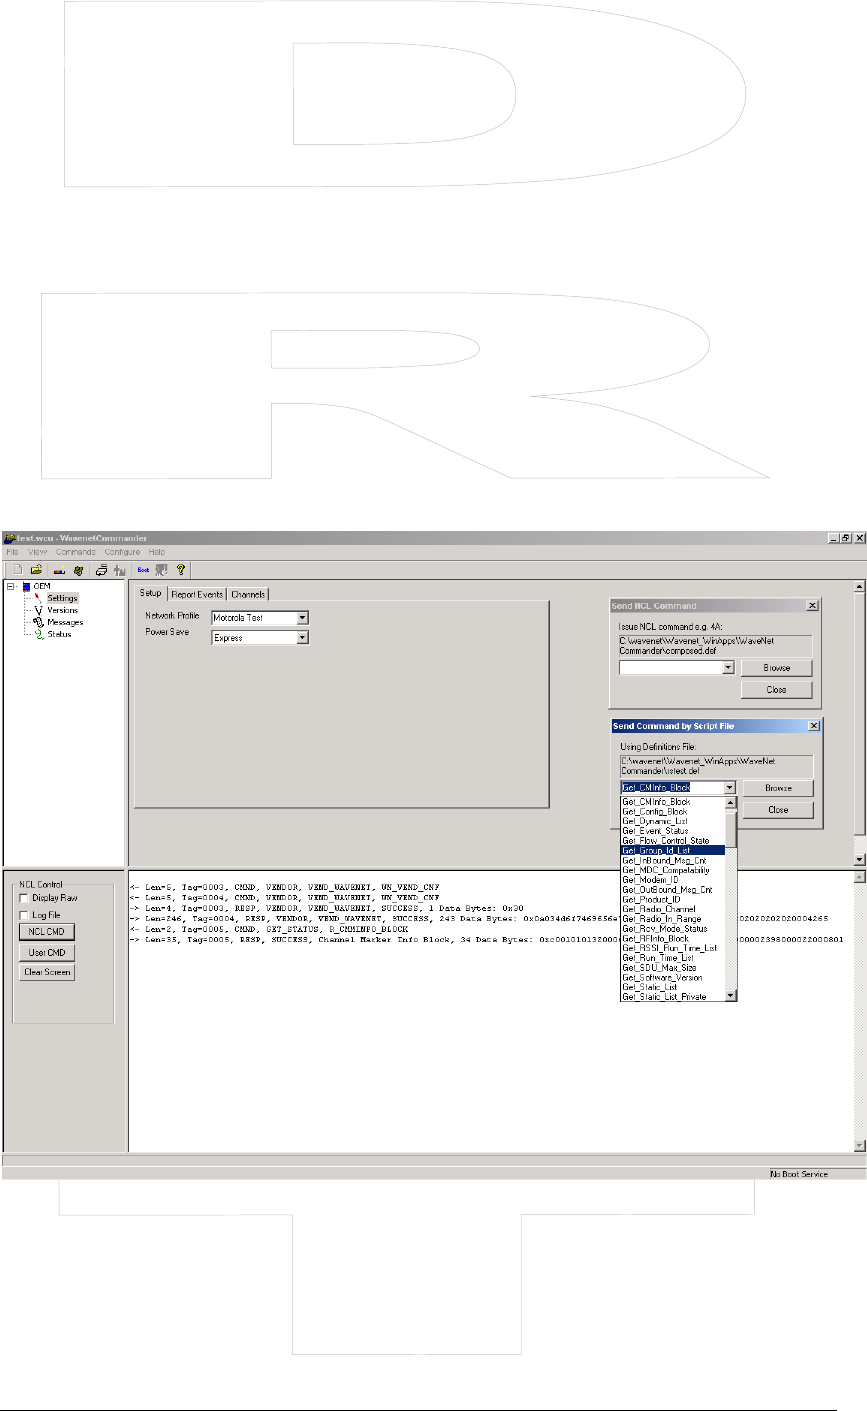Click the Boot toolbar icon
This screenshot has width=867, height=1411.
(141, 569)
